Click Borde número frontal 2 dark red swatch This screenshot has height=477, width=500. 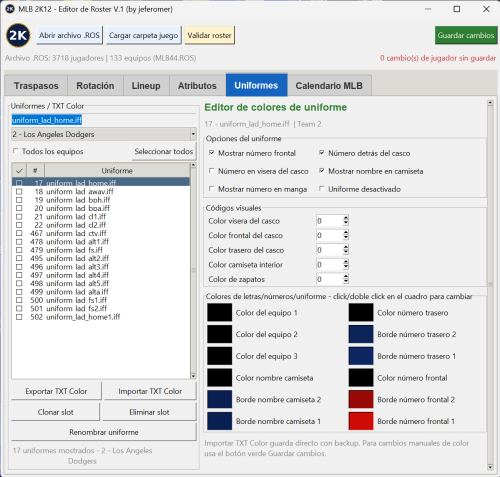[361, 399]
